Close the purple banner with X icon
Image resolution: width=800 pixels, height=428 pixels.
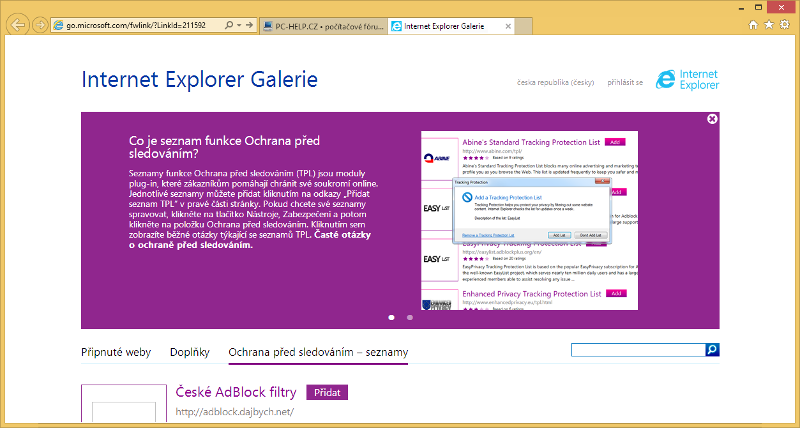coord(712,119)
